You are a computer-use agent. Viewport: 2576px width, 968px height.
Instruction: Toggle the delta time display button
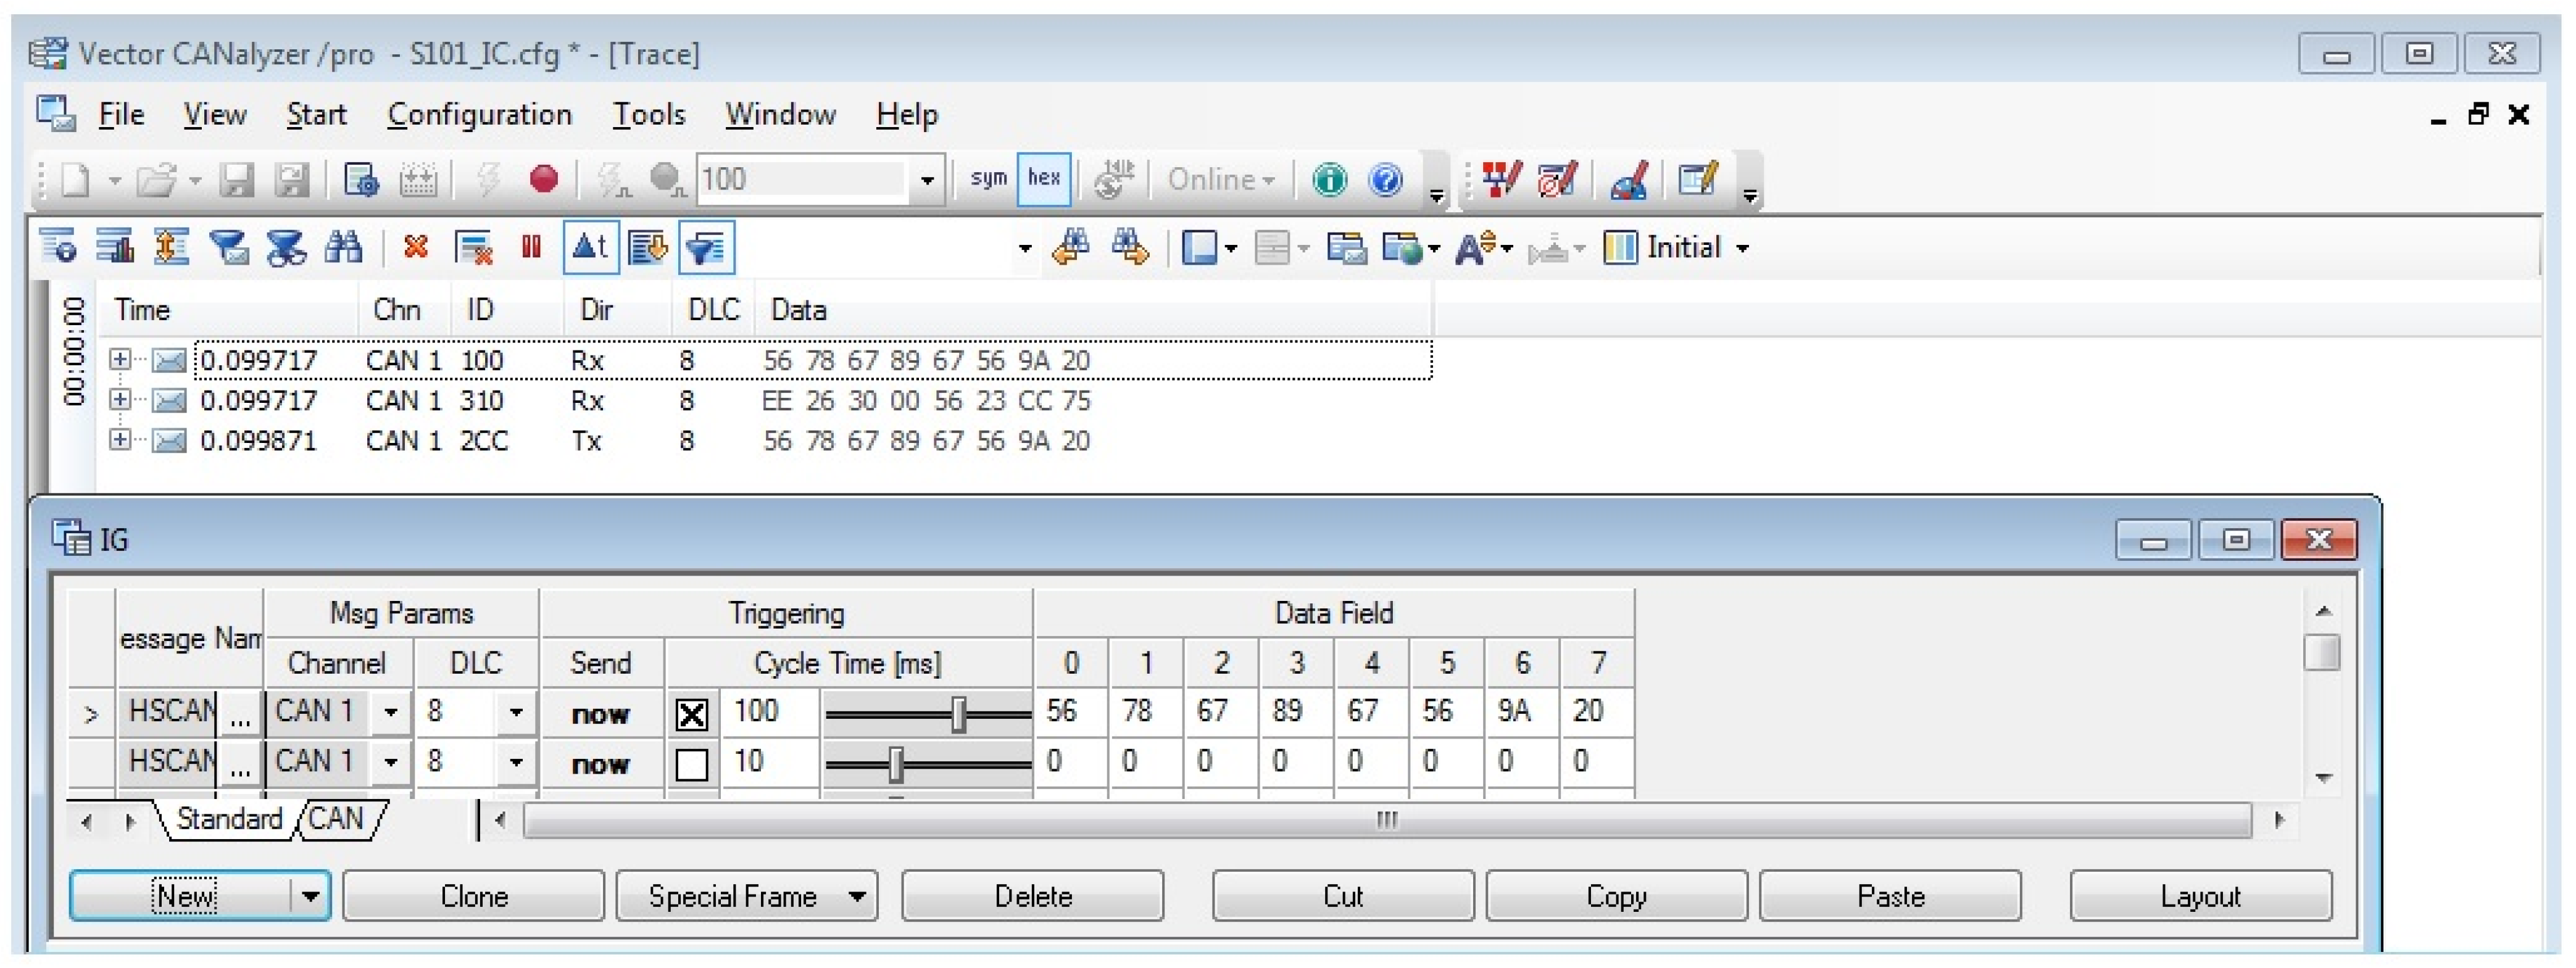tap(590, 247)
